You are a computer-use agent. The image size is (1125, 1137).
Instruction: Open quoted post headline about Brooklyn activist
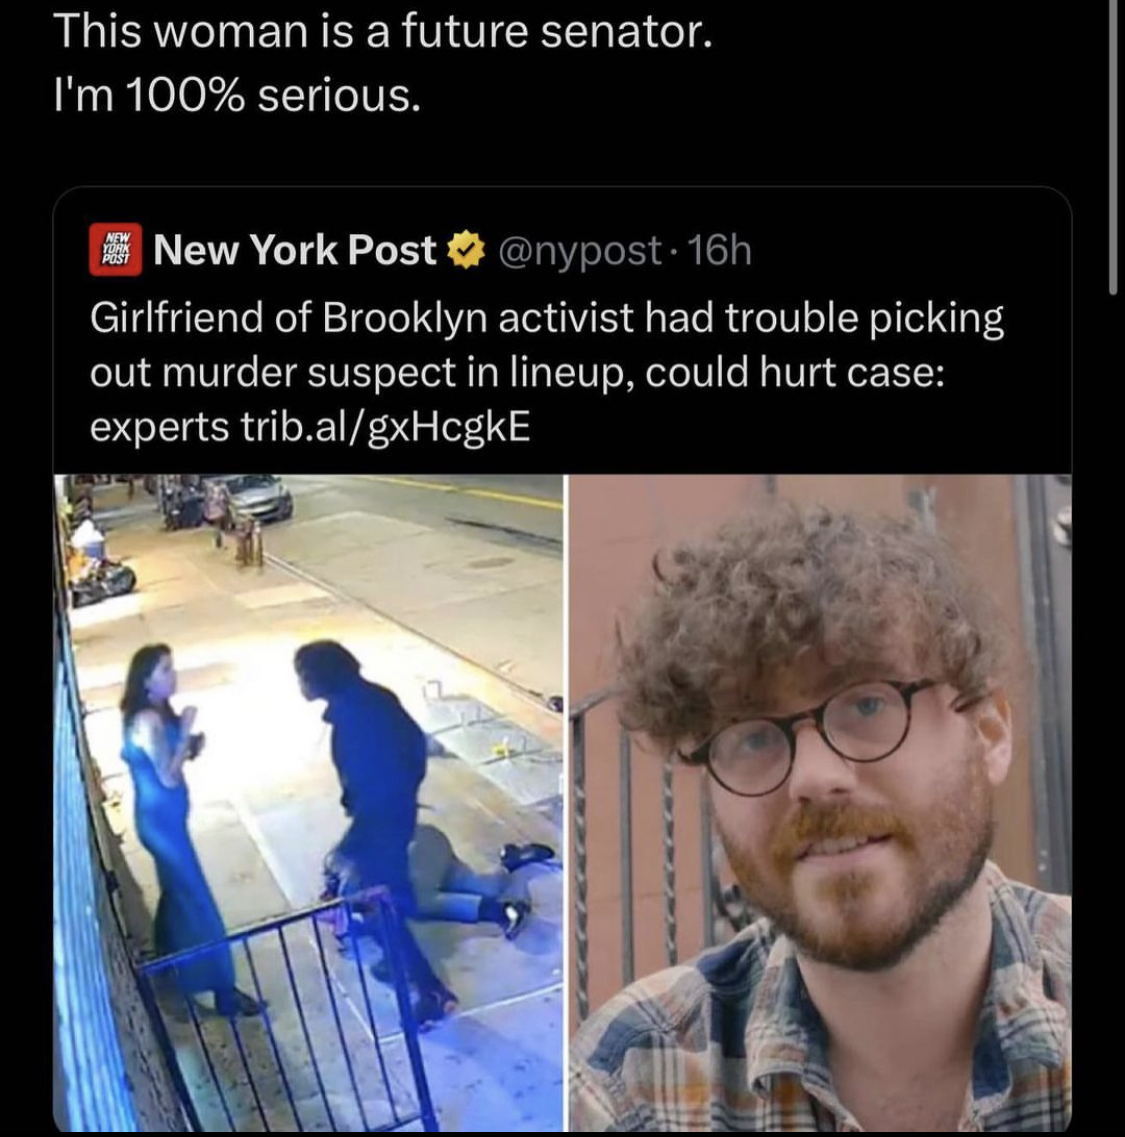[547, 372]
